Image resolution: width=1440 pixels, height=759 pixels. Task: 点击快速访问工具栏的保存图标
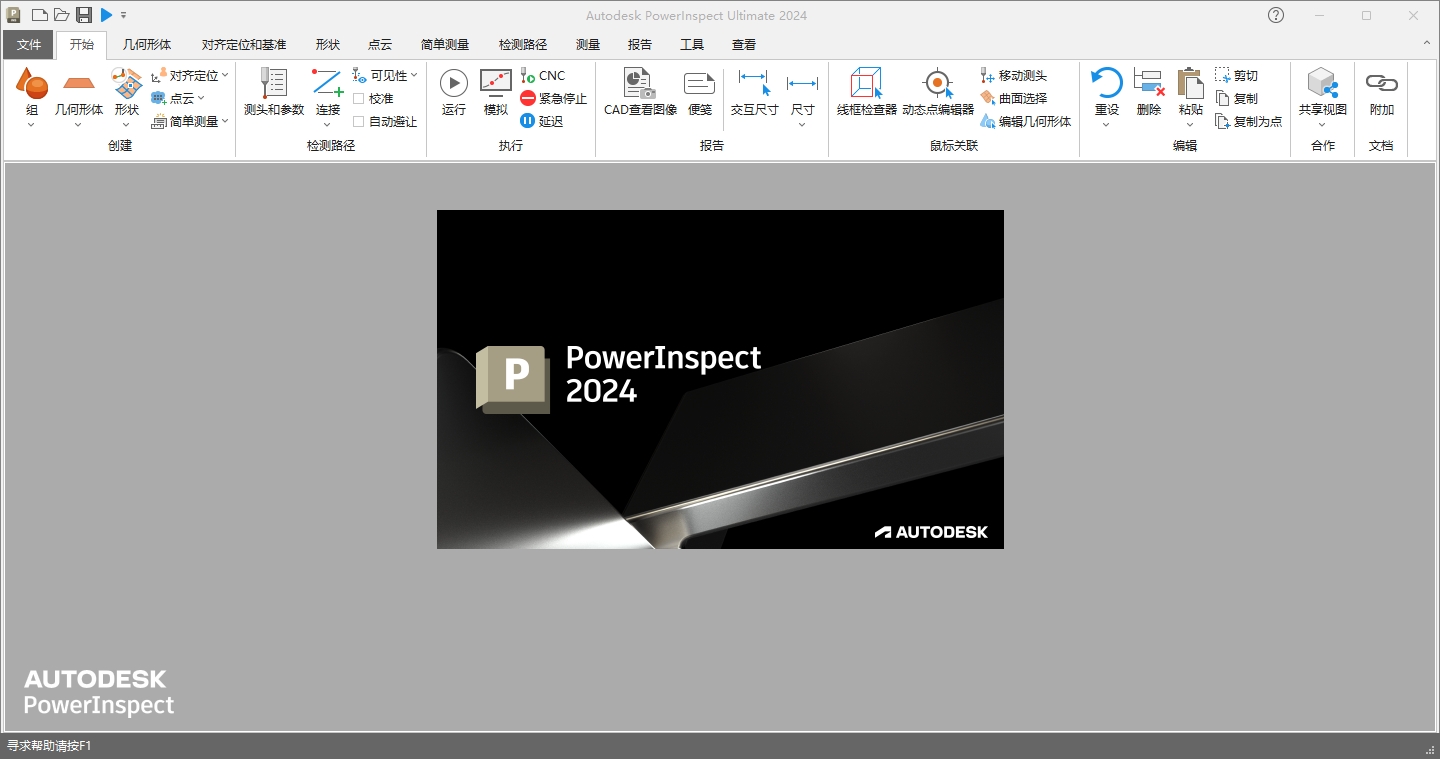(x=83, y=15)
